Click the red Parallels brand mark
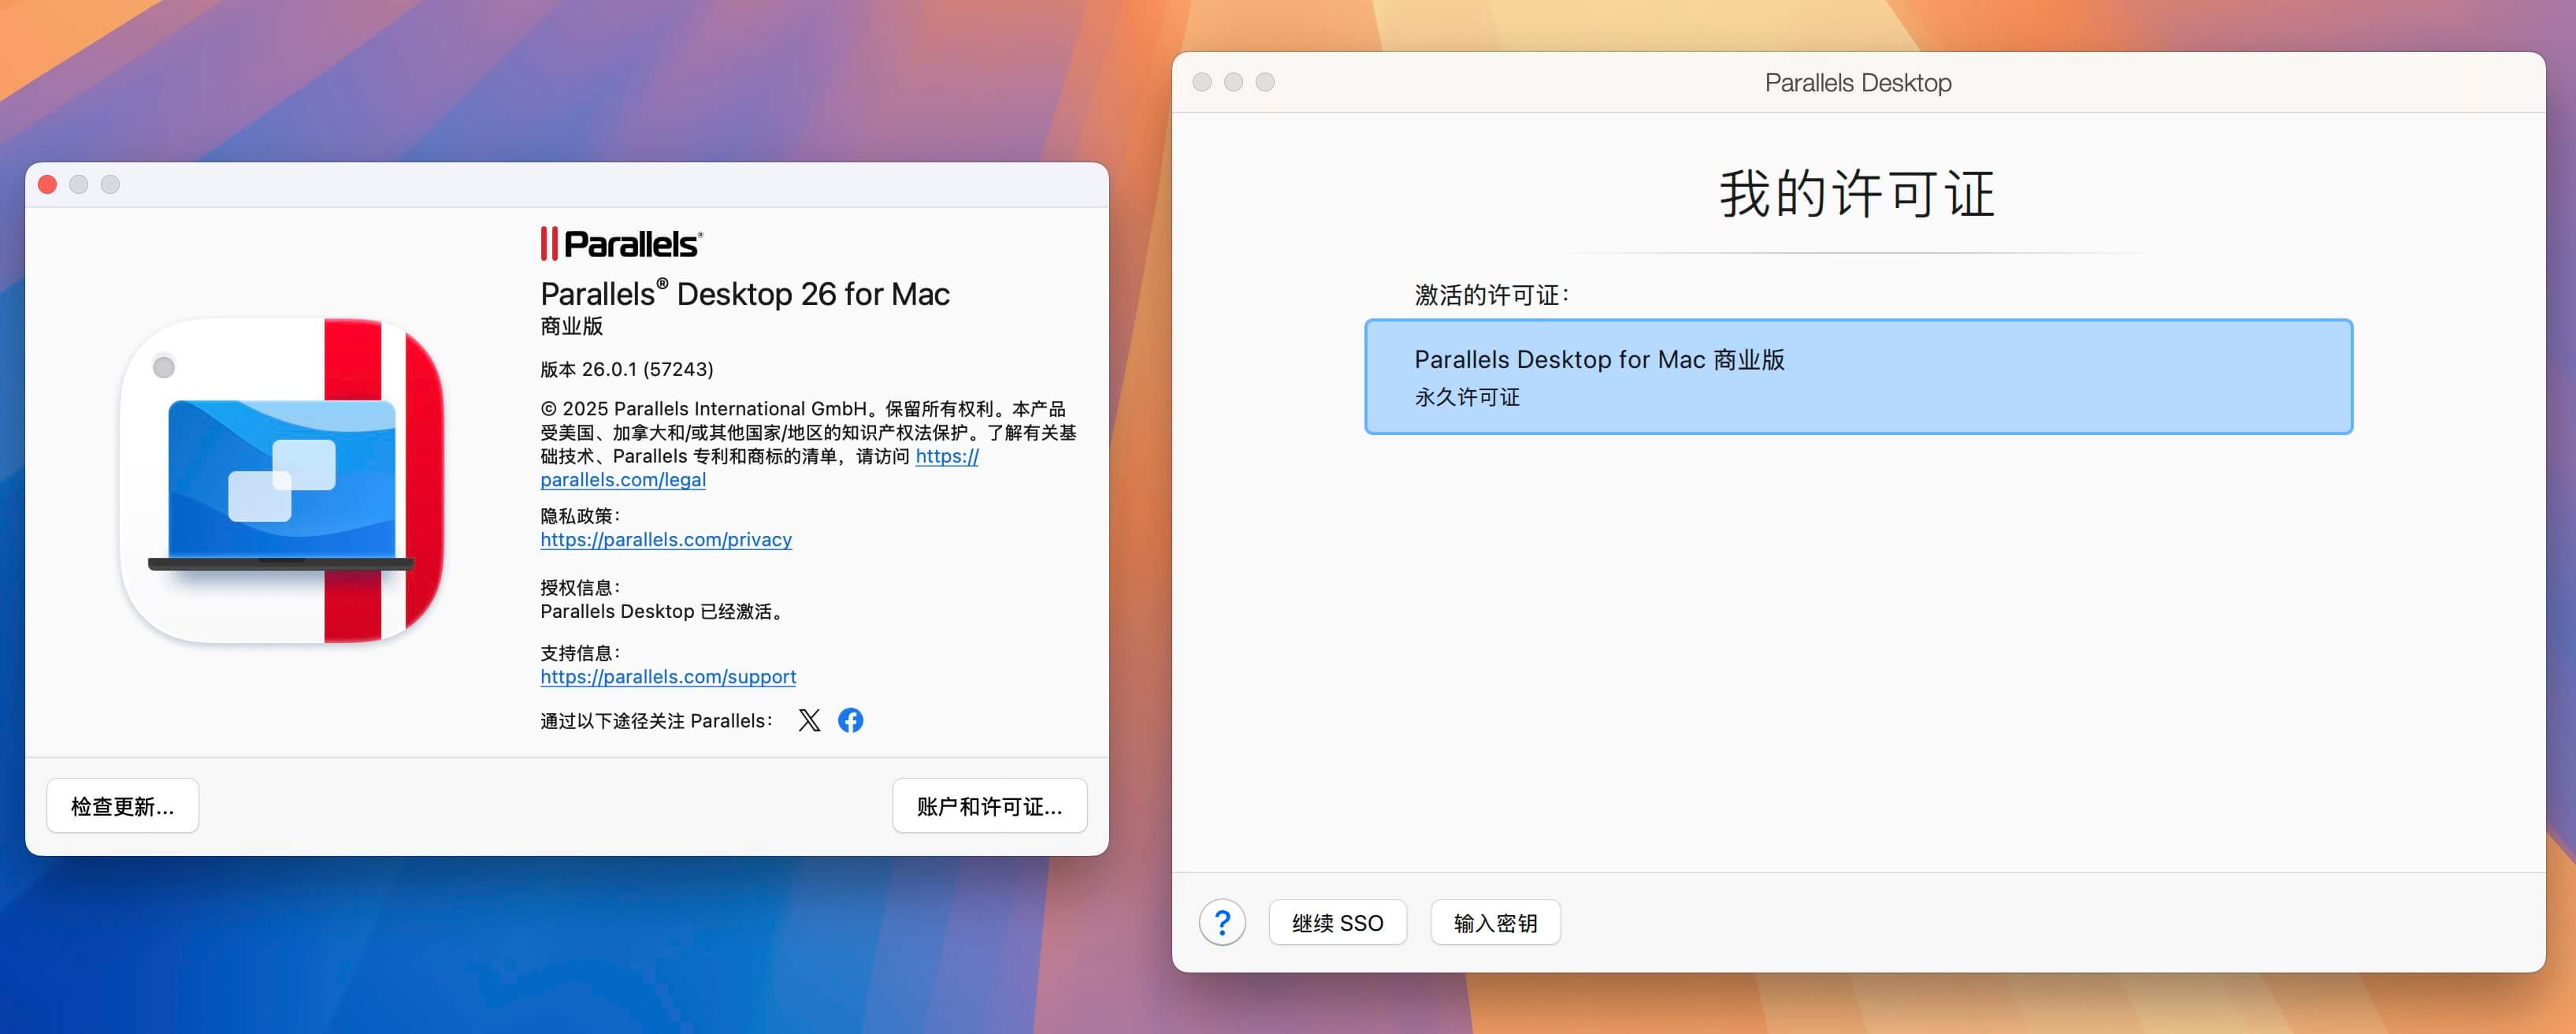The height and width of the screenshot is (1034, 2576). coord(548,244)
